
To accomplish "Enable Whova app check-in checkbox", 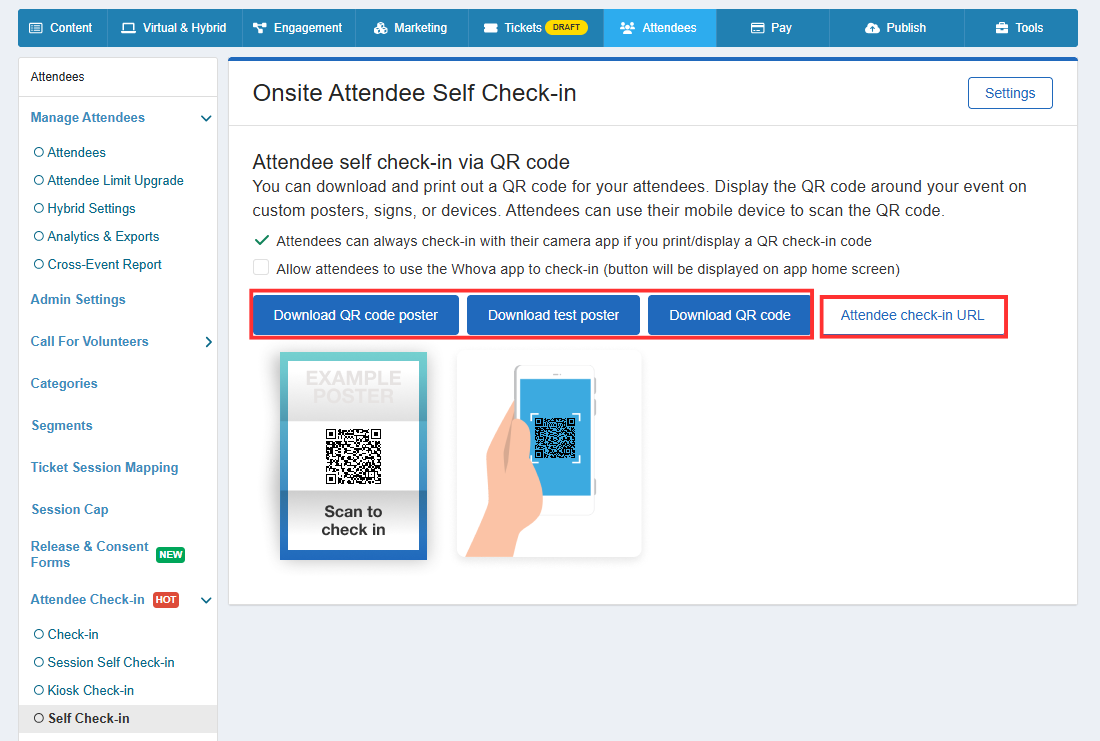I will [261, 267].
